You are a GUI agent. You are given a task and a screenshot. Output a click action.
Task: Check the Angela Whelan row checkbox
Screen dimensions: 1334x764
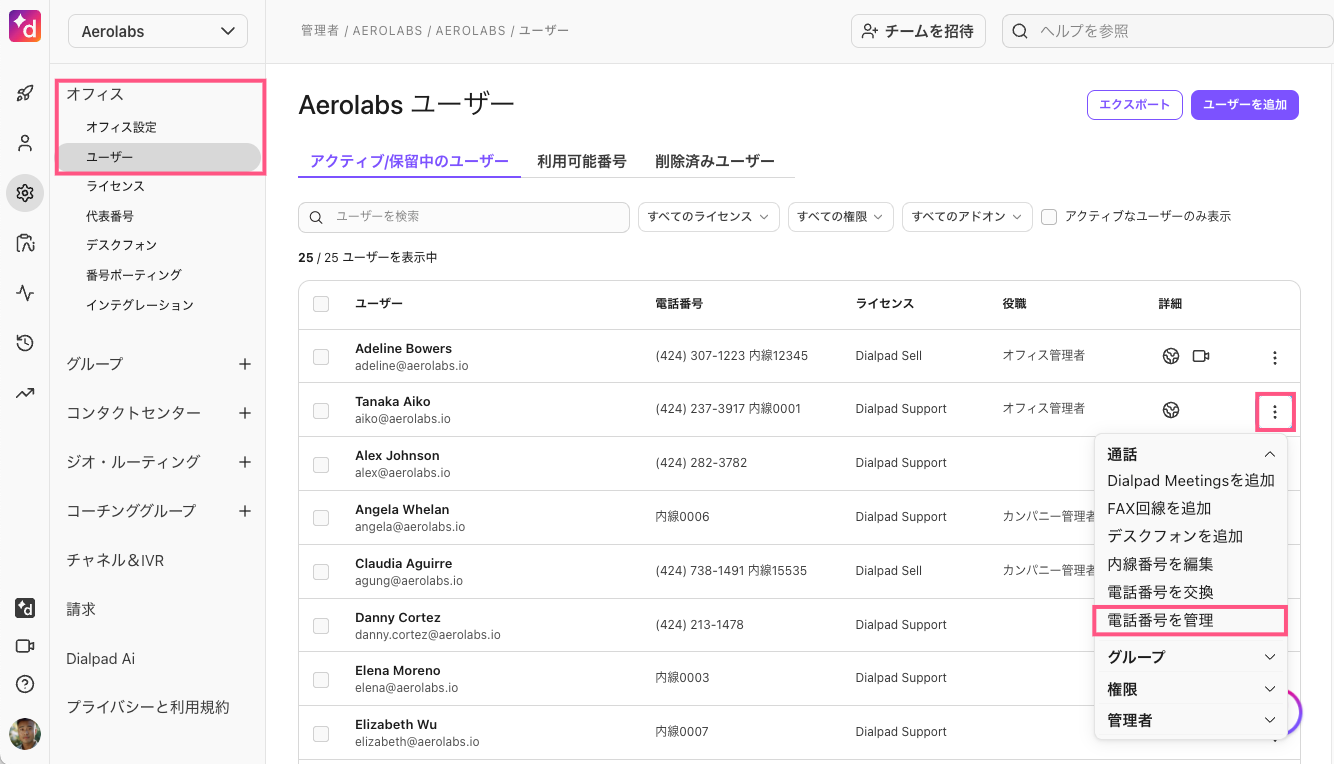coord(321,518)
